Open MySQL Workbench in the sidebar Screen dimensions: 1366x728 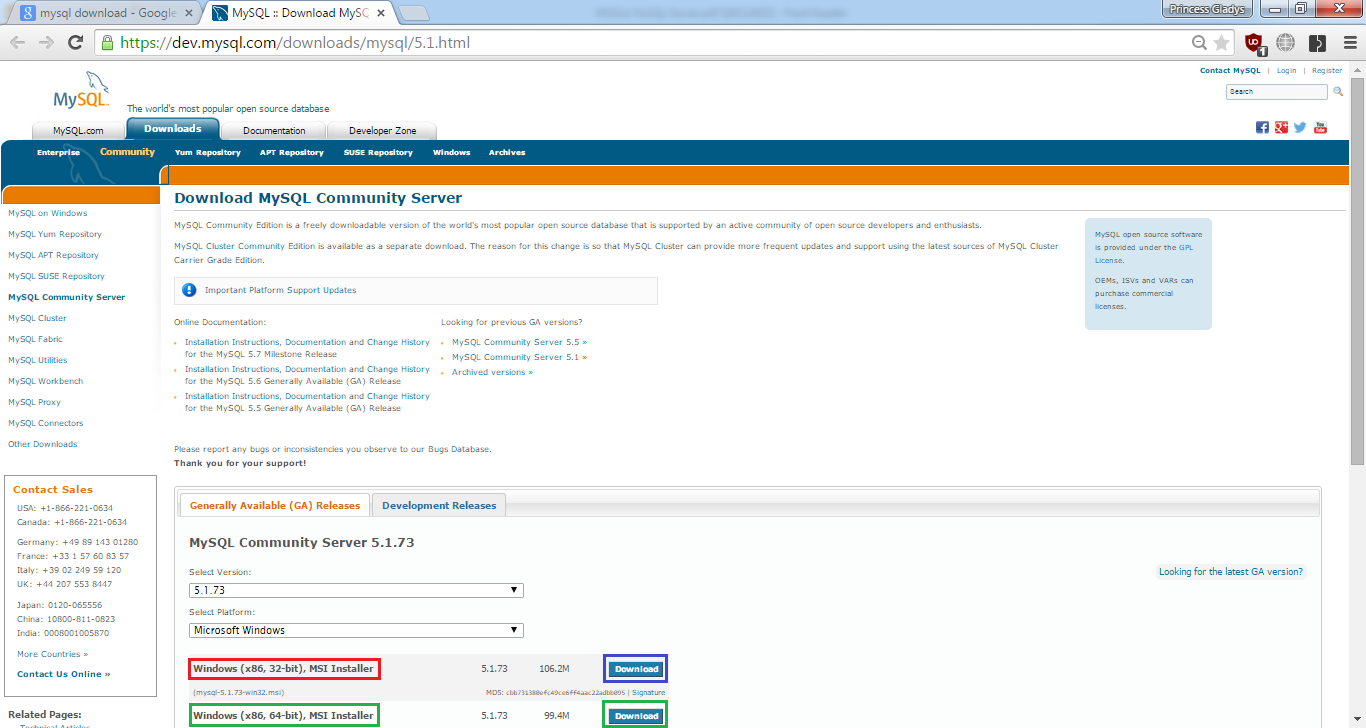(46, 381)
